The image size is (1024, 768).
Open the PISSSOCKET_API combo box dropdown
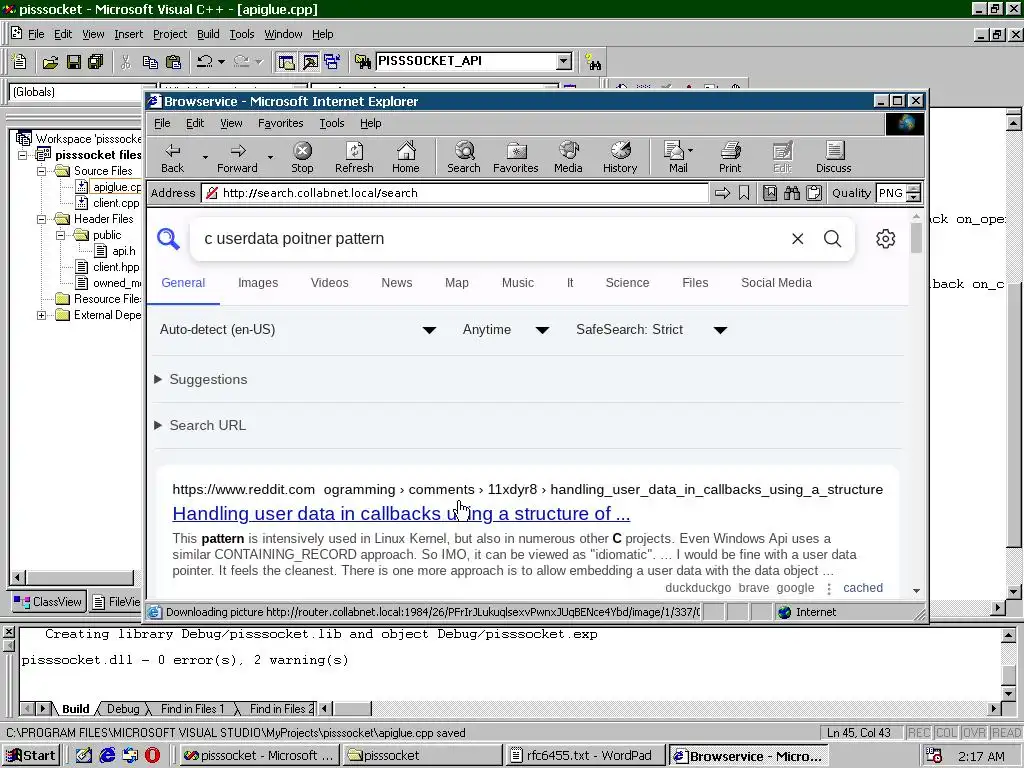[564, 61]
